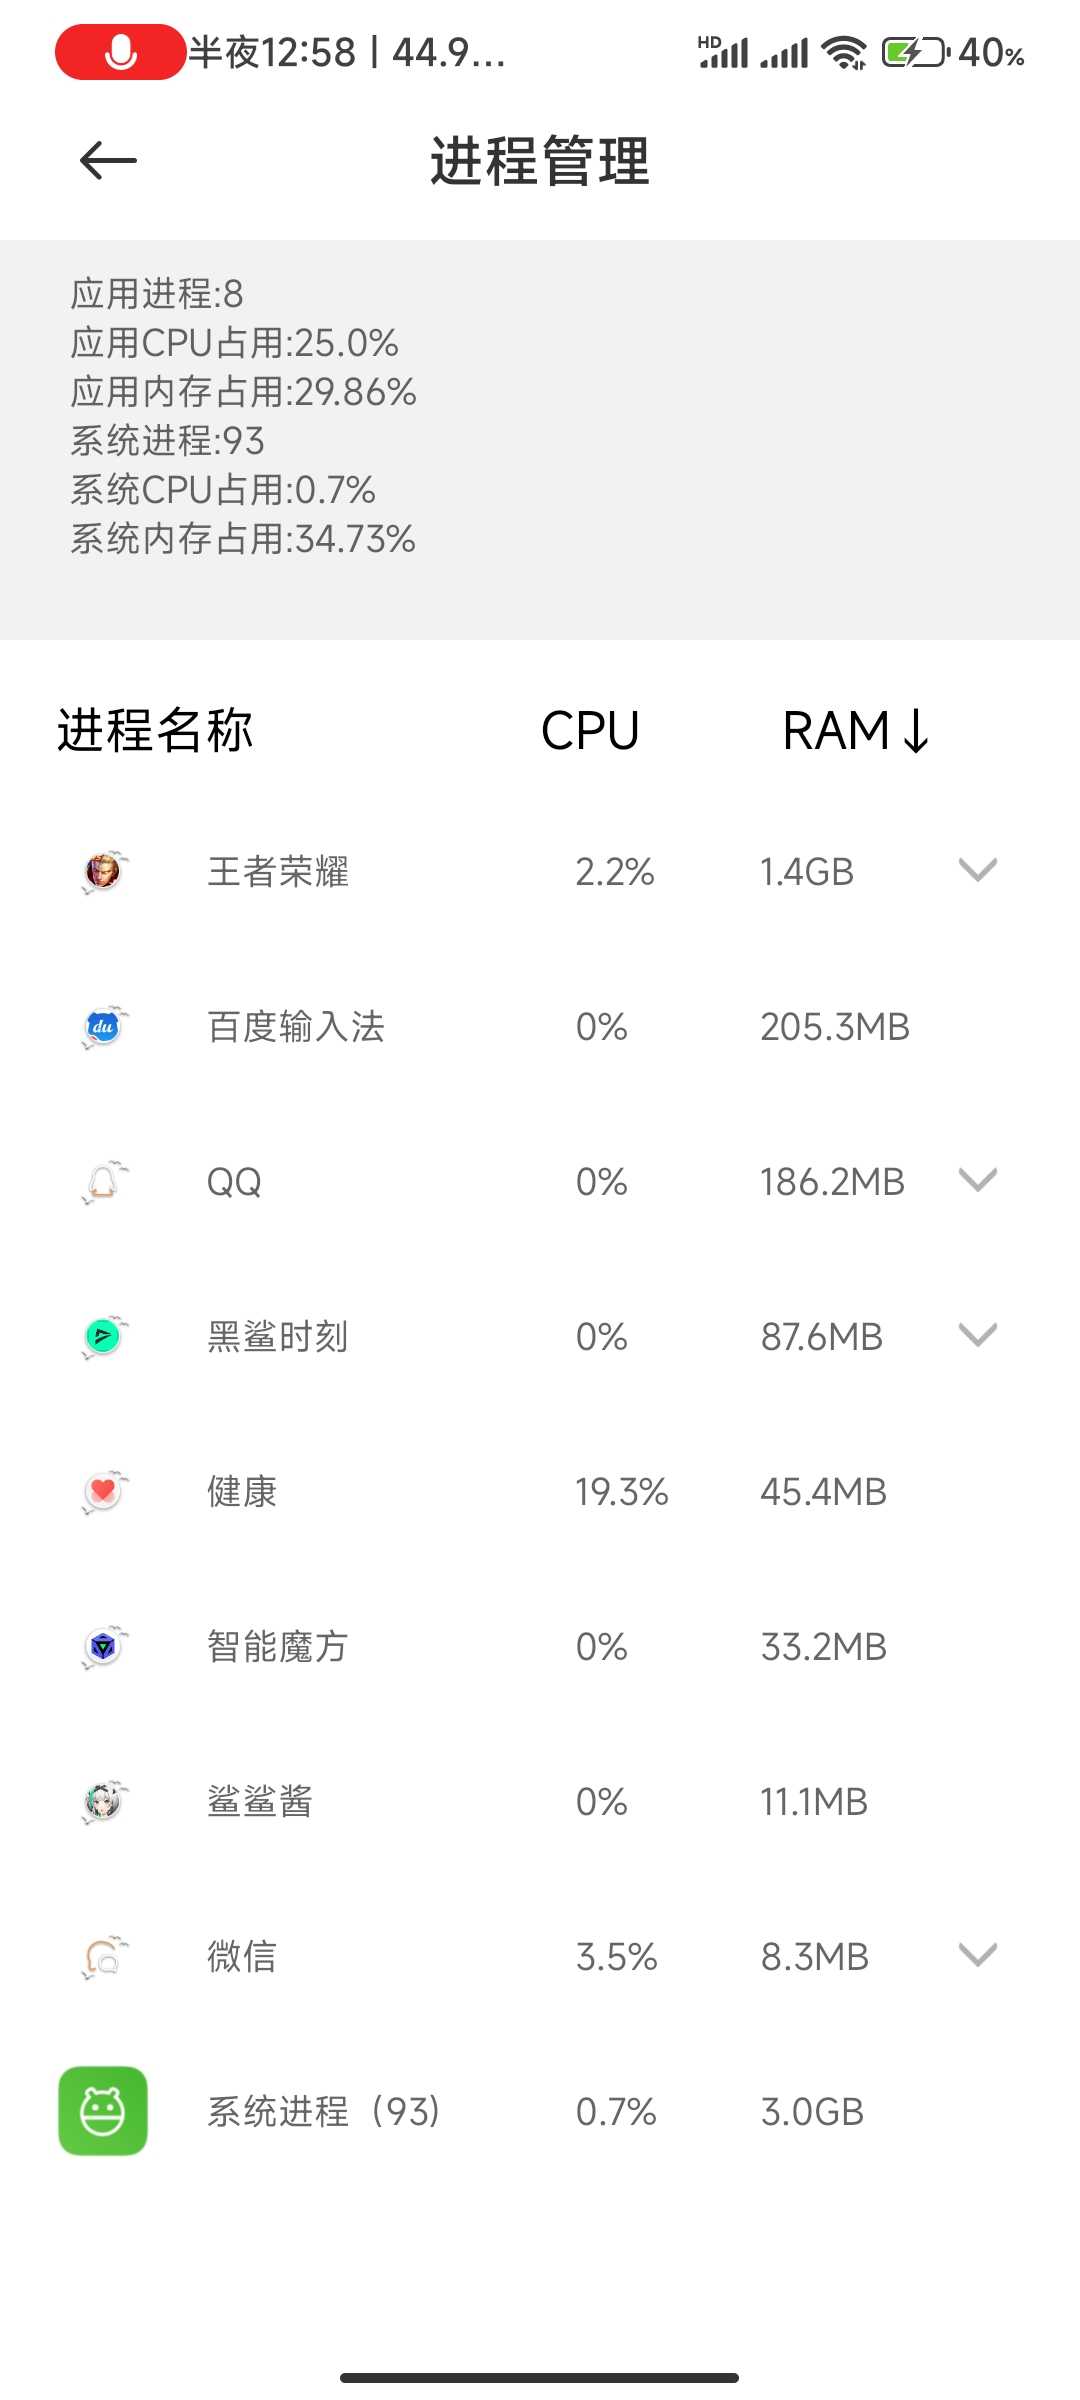Tap the 微信 app icon
The image size is (1080, 2400).
click(104, 1956)
